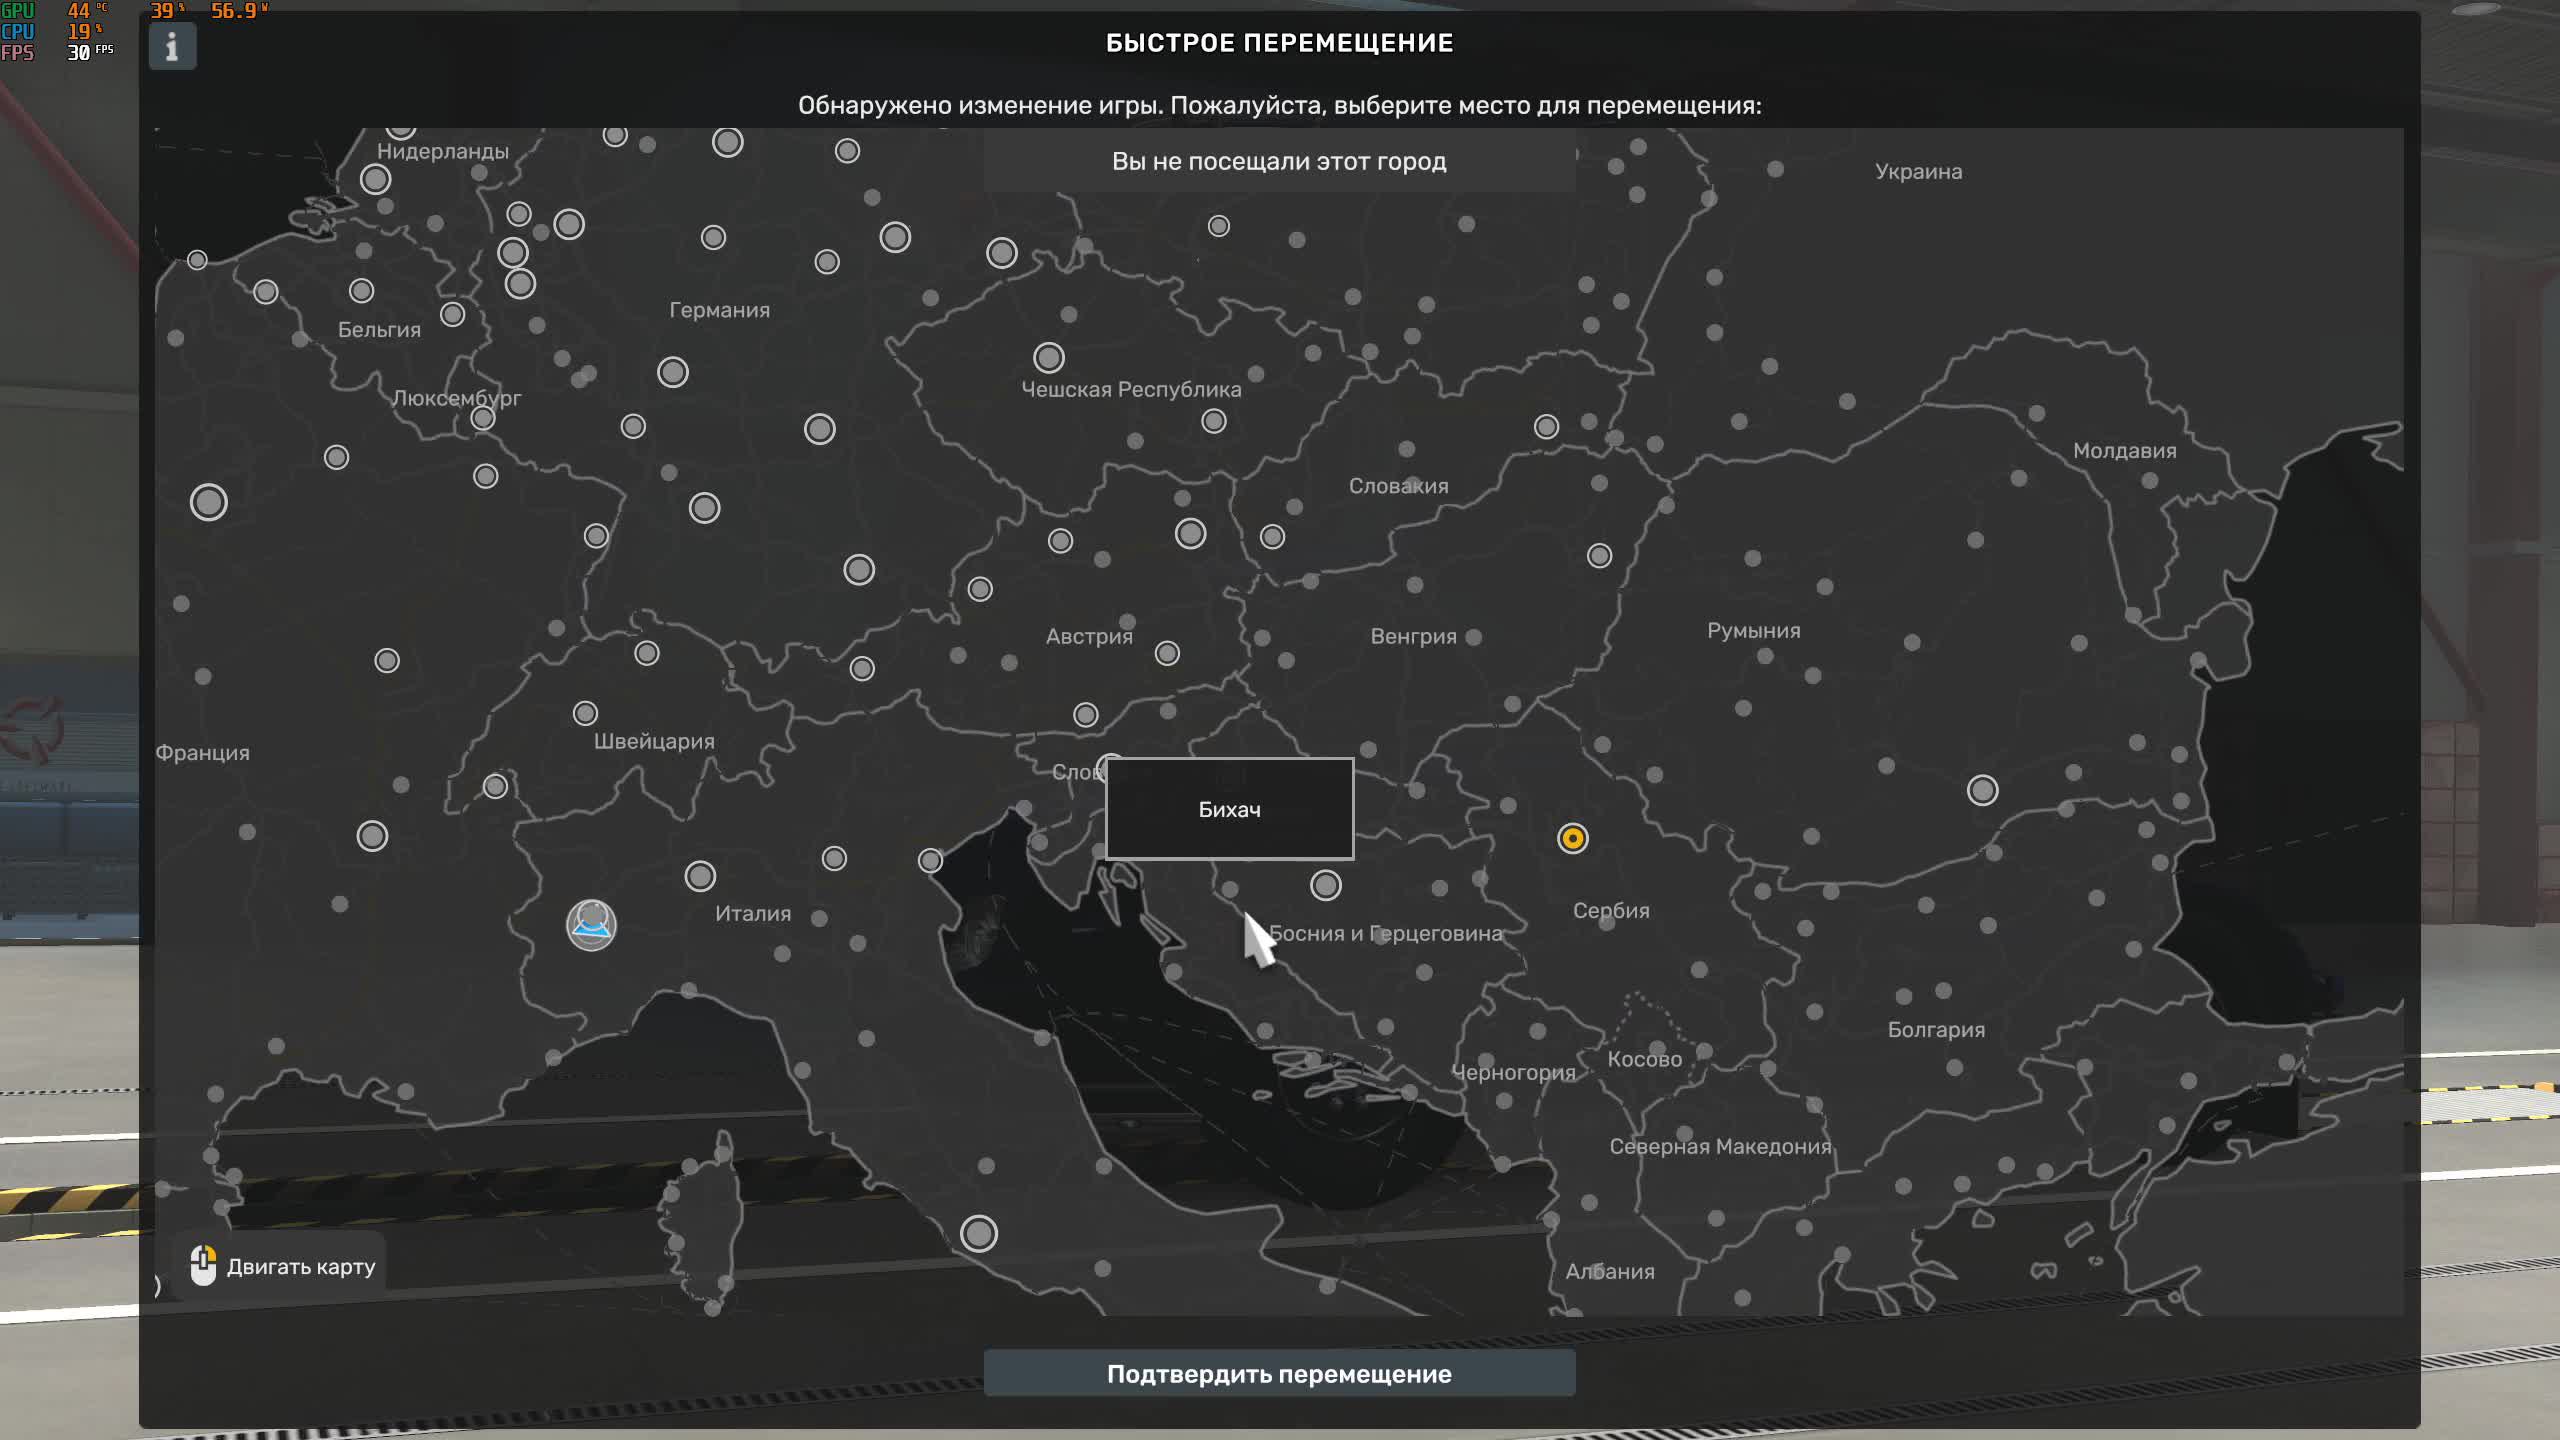Click the Бихач city tooltip box
The image size is (2560, 1440).
click(x=1229, y=809)
